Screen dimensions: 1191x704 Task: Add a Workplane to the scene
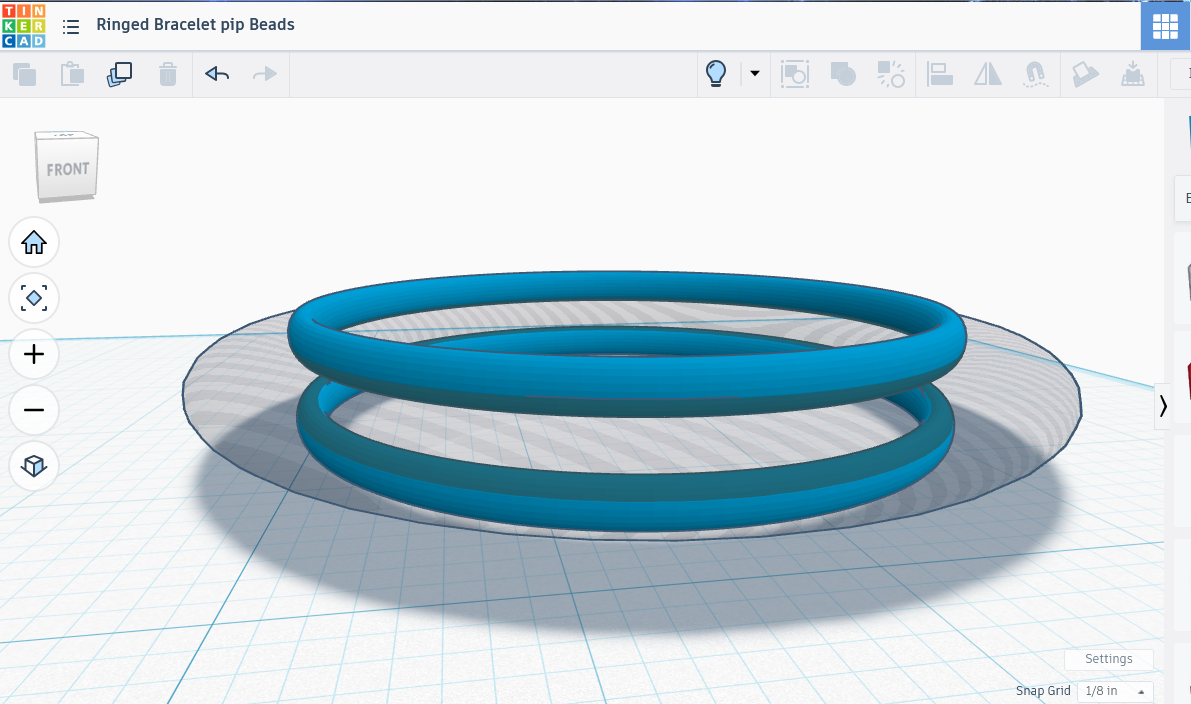click(x=1085, y=74)
